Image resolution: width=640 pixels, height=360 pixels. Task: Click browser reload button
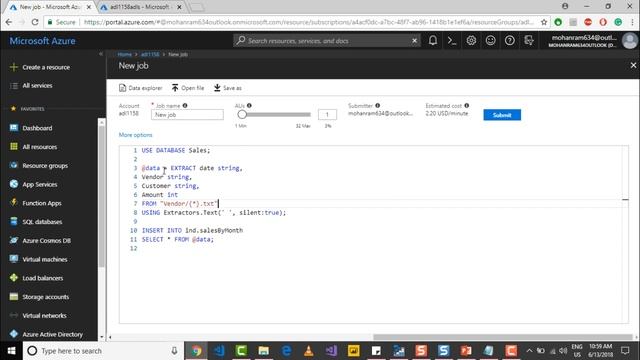point(35,22)
